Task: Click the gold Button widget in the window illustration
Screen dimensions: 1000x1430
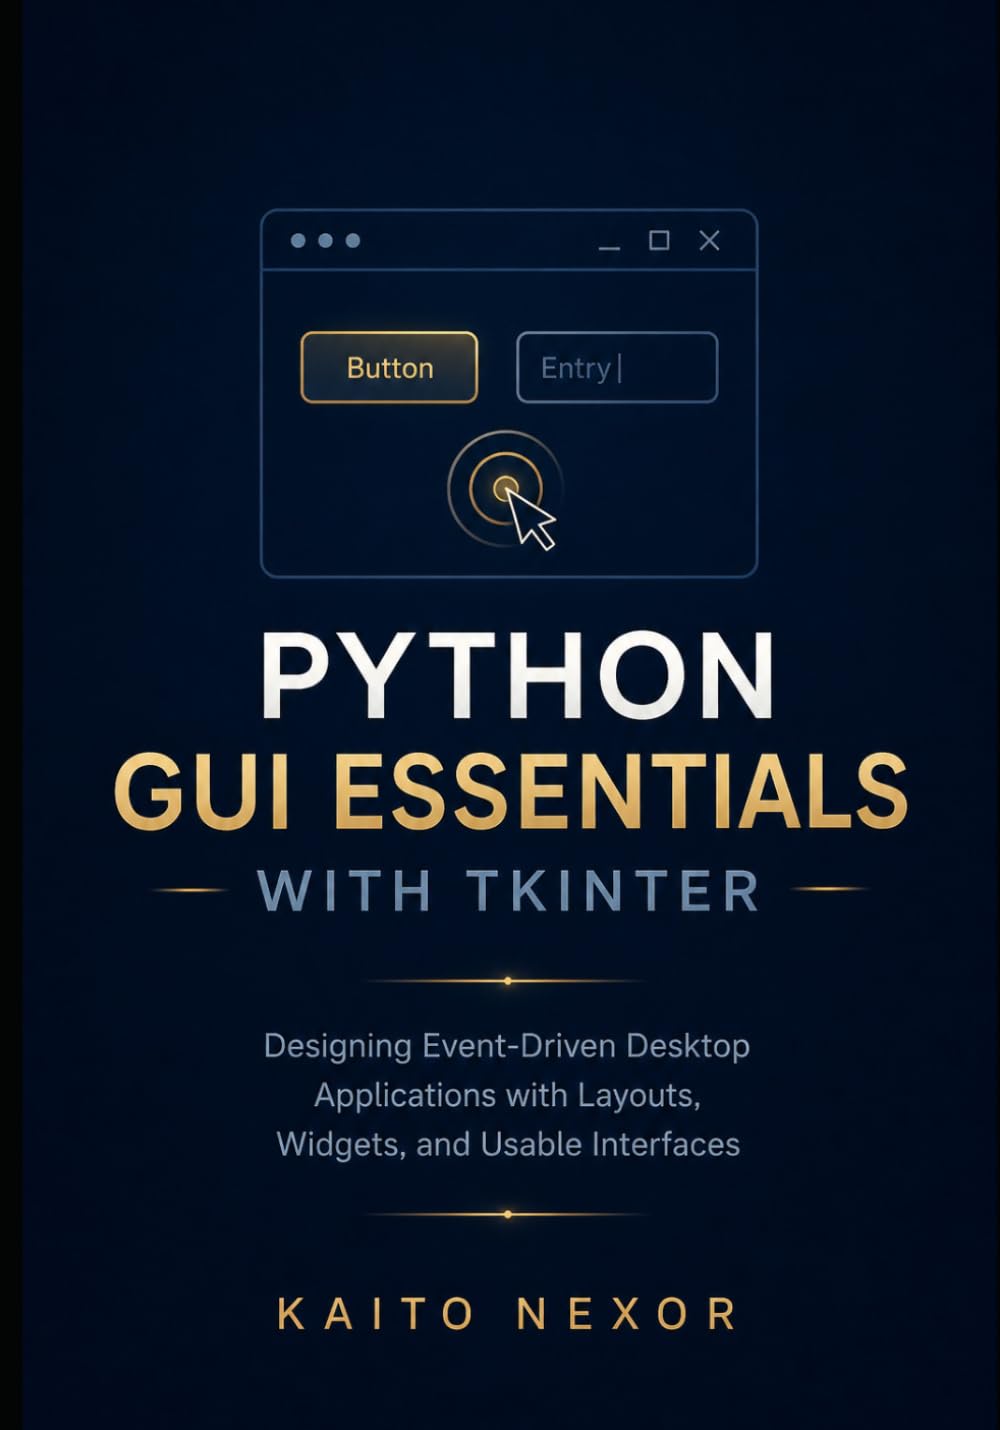Action: click(389, 367)
